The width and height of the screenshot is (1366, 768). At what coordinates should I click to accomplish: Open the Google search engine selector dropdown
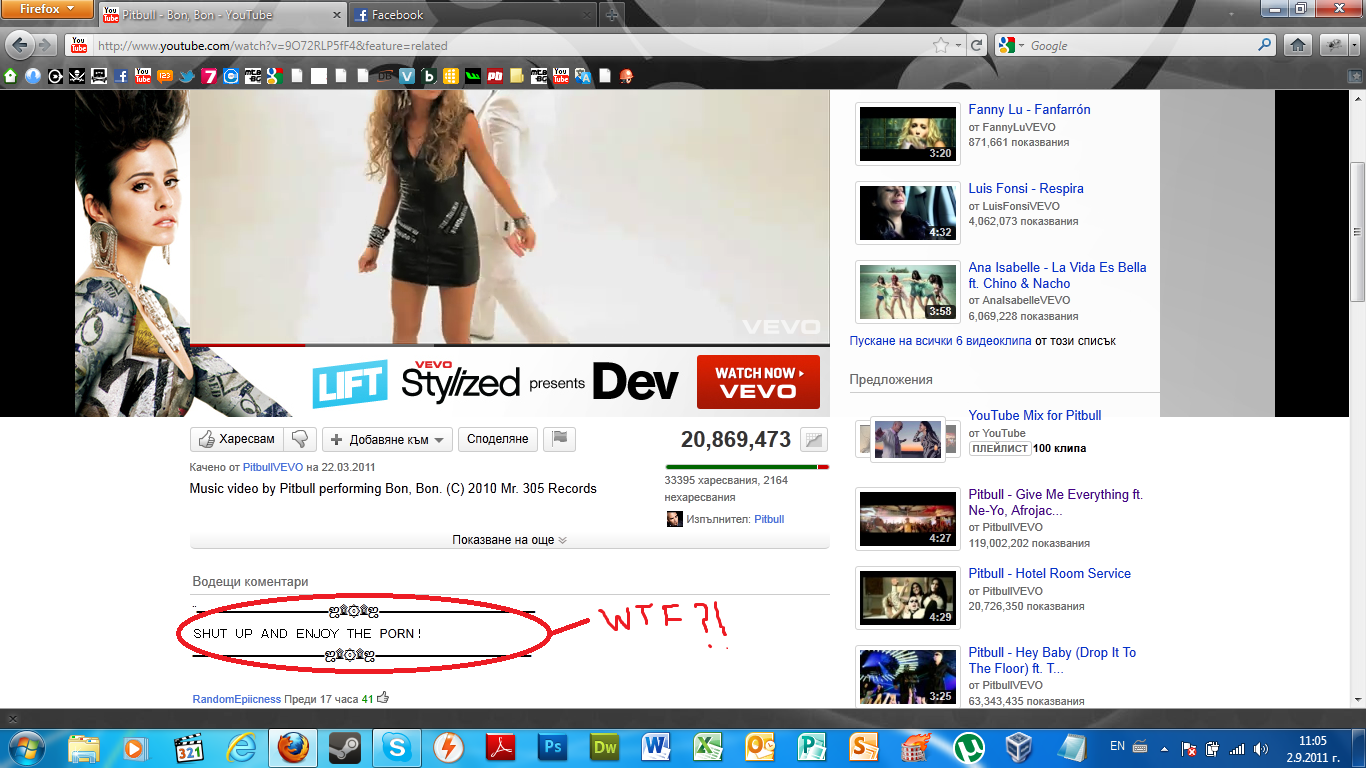1011,46
